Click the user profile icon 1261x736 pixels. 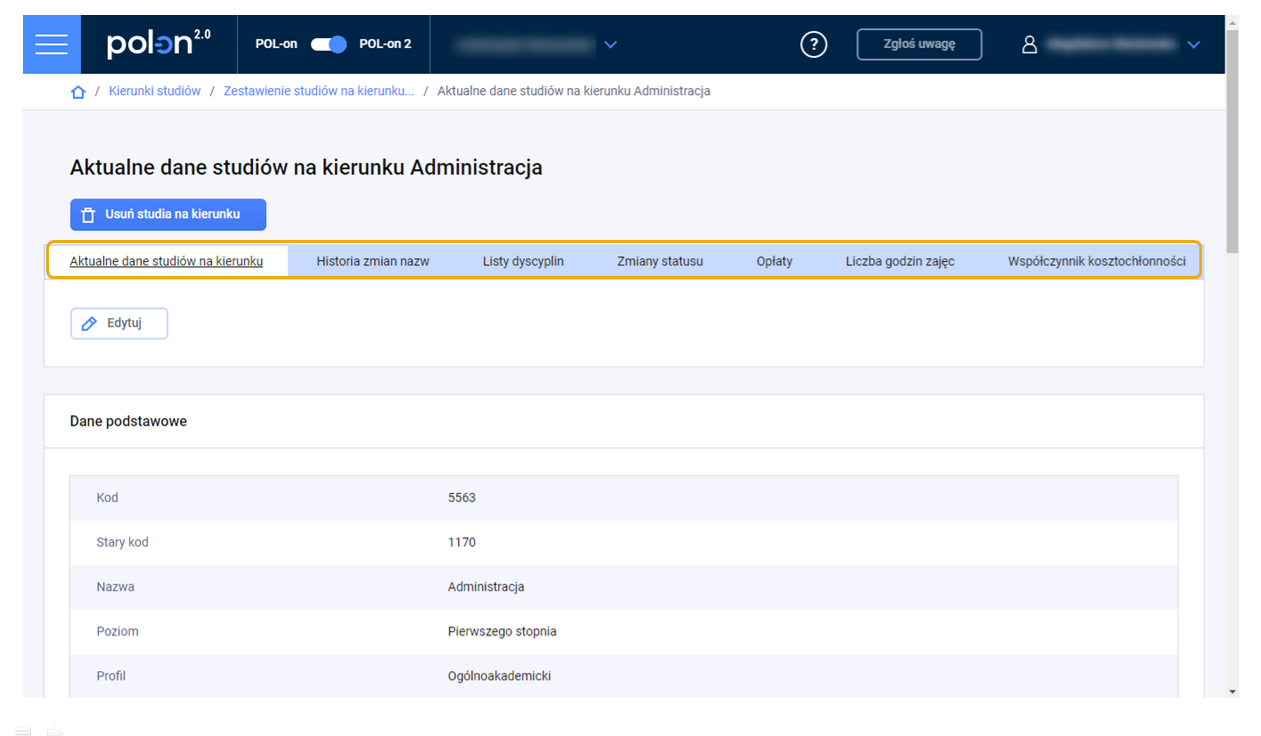[x=1030, y=45]
